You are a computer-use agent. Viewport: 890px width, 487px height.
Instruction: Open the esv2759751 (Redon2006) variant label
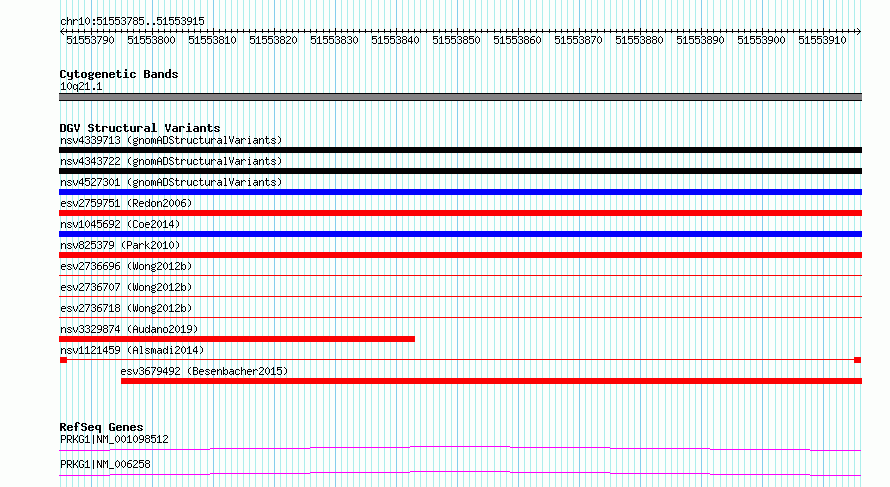tap(126, 203)
